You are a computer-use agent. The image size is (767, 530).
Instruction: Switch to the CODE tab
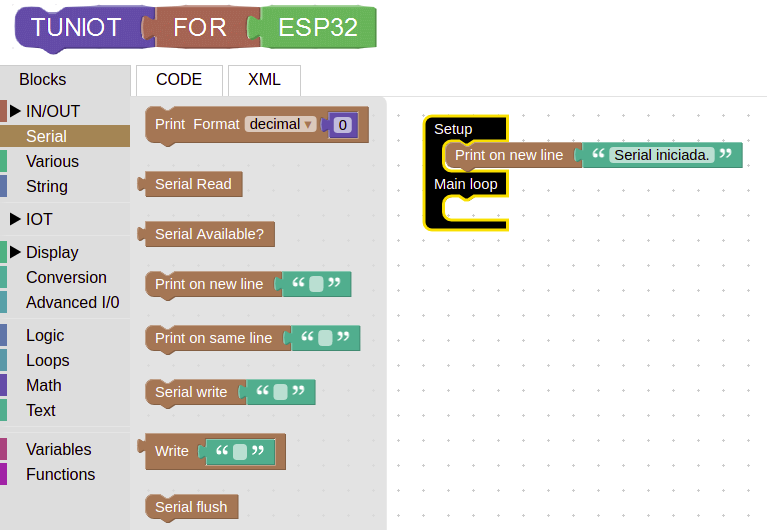coord(179,80)
